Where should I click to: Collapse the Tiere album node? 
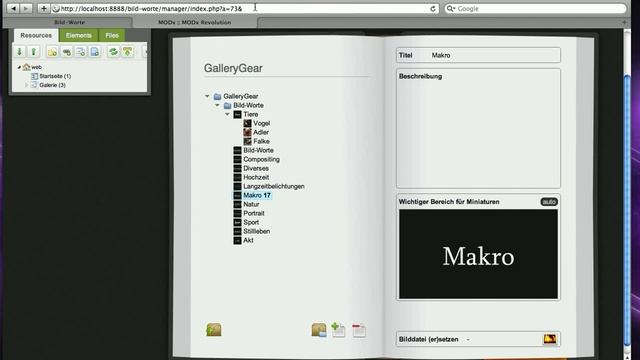point(227,114)
